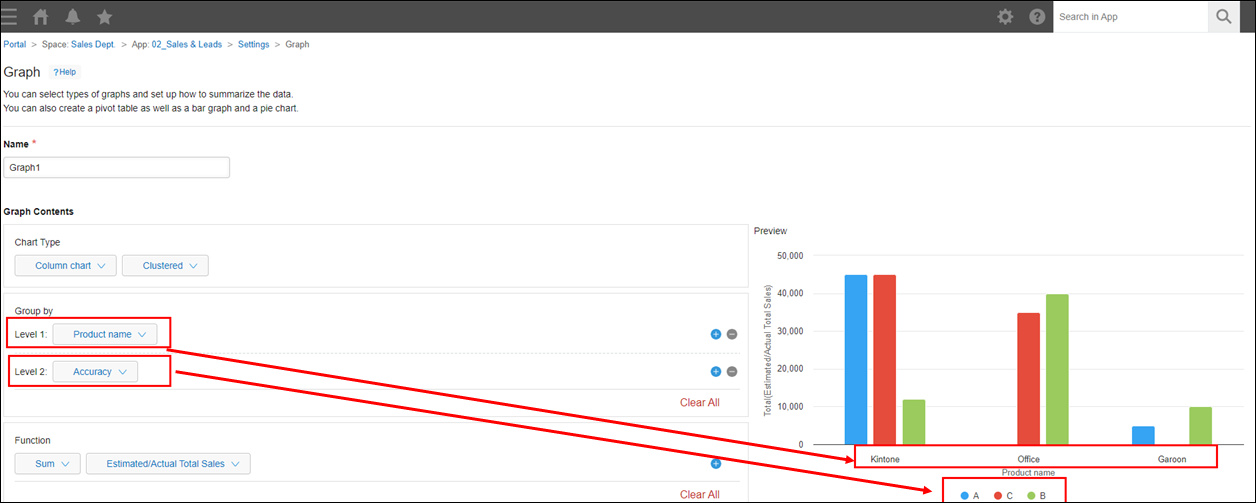Navigate to the Settings breadcrumb link
The image size is (1256, 503).
253,45
